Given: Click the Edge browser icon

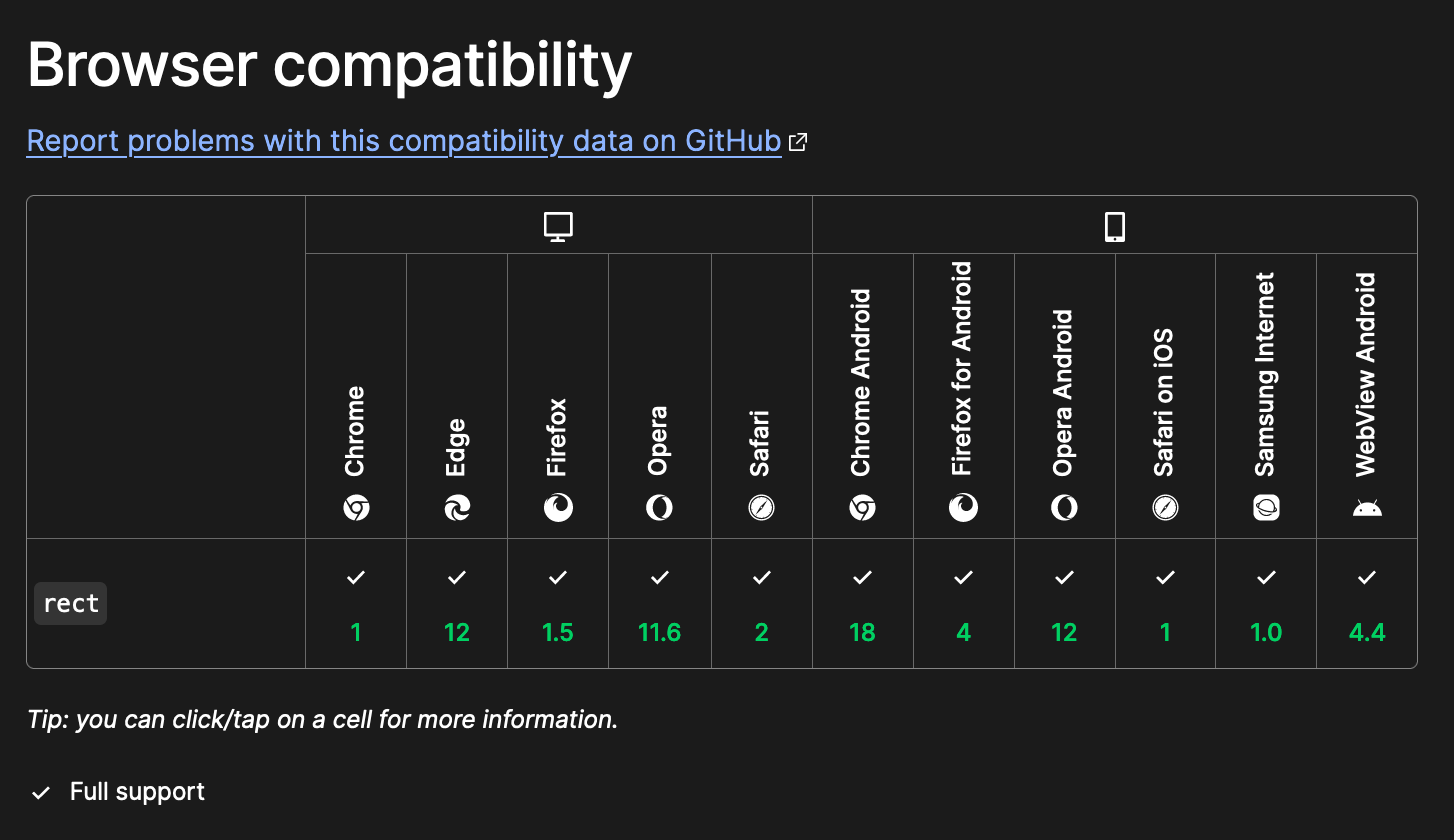Looking at the screenshot, I should coord(457,508).
